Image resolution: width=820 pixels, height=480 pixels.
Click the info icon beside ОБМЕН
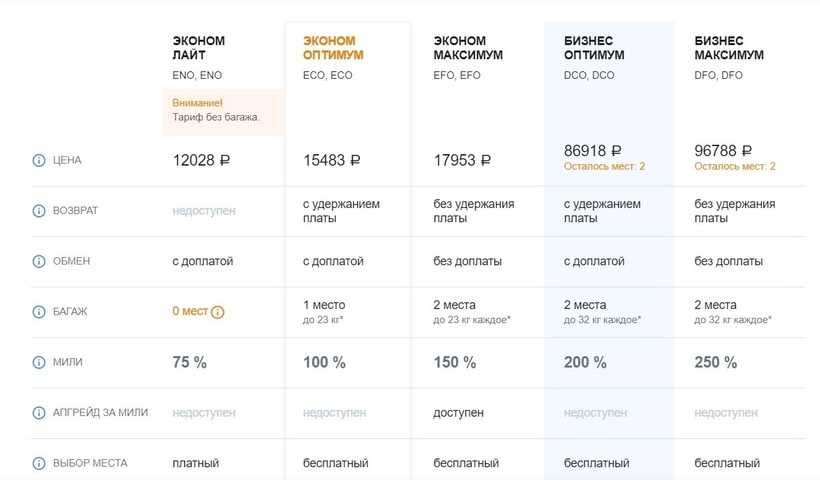(39, 261)
